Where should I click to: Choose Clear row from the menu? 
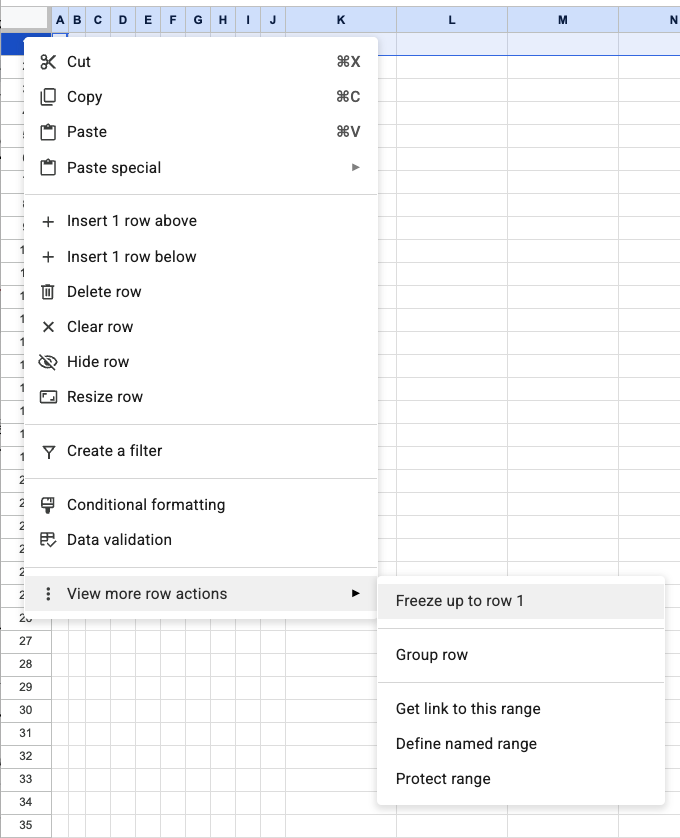[x=100, y=327]
